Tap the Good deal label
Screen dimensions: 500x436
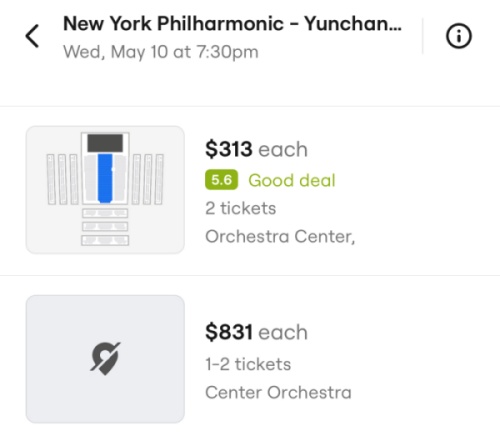click(292, 180)
